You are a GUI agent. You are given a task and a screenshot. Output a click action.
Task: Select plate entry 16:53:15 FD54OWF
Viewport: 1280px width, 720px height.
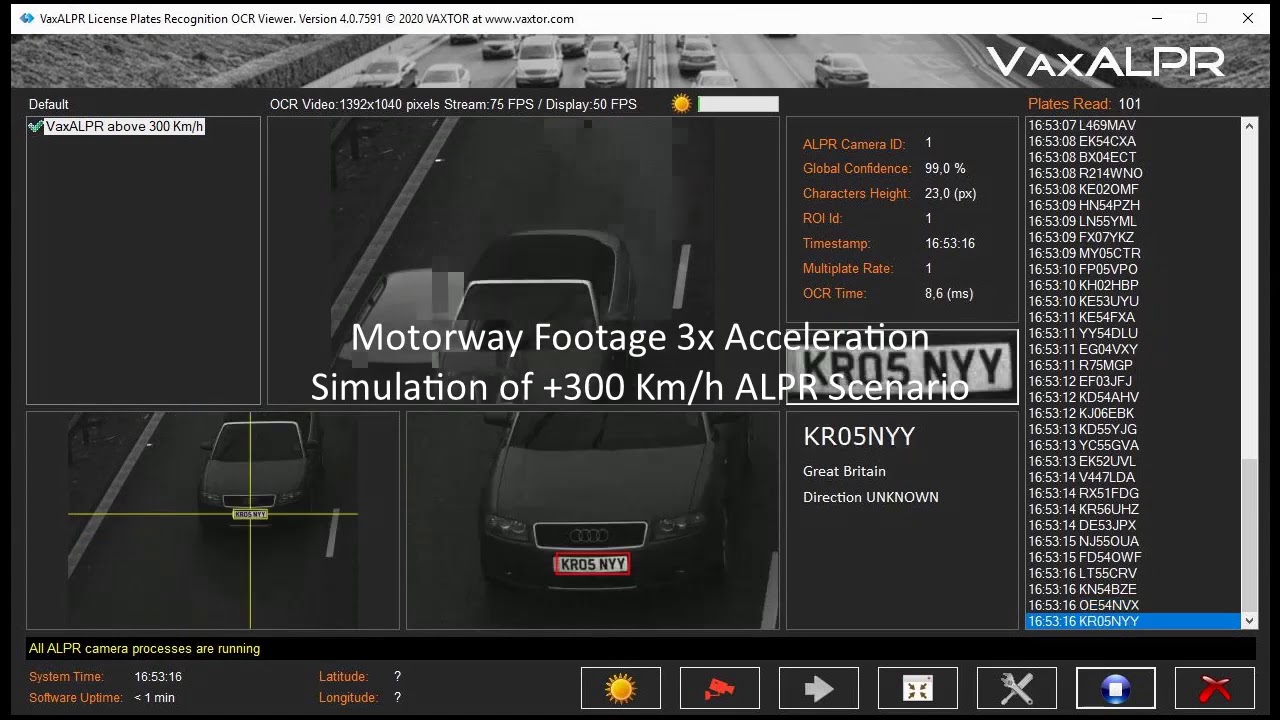(1134, 557)
